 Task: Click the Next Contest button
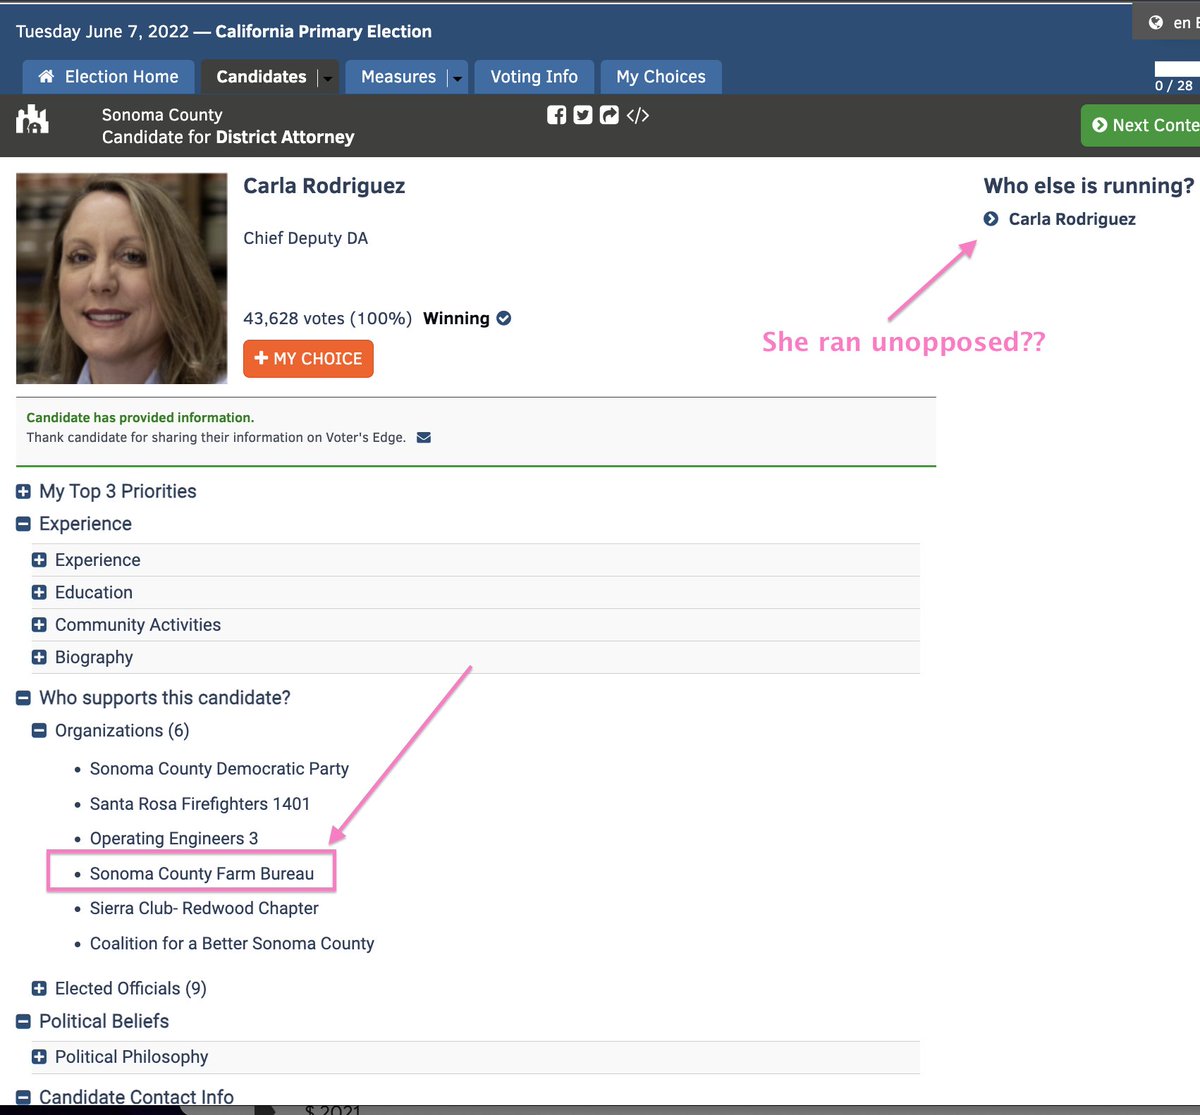click(1141, 125)
